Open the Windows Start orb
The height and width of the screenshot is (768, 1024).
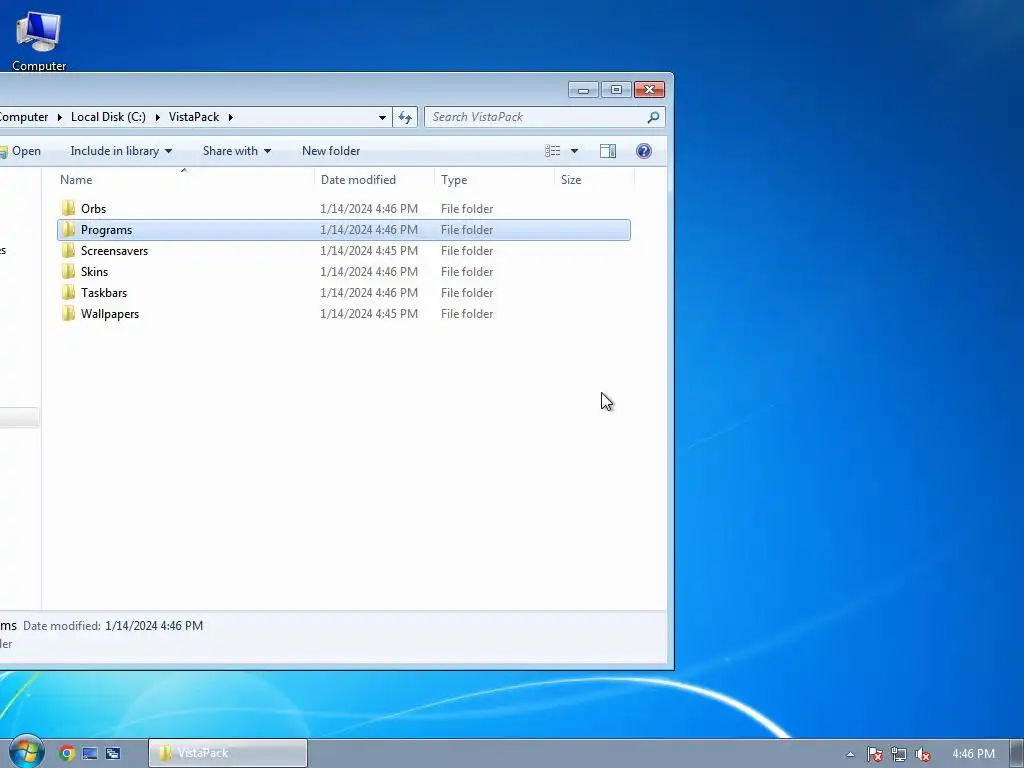click(26, 752)
